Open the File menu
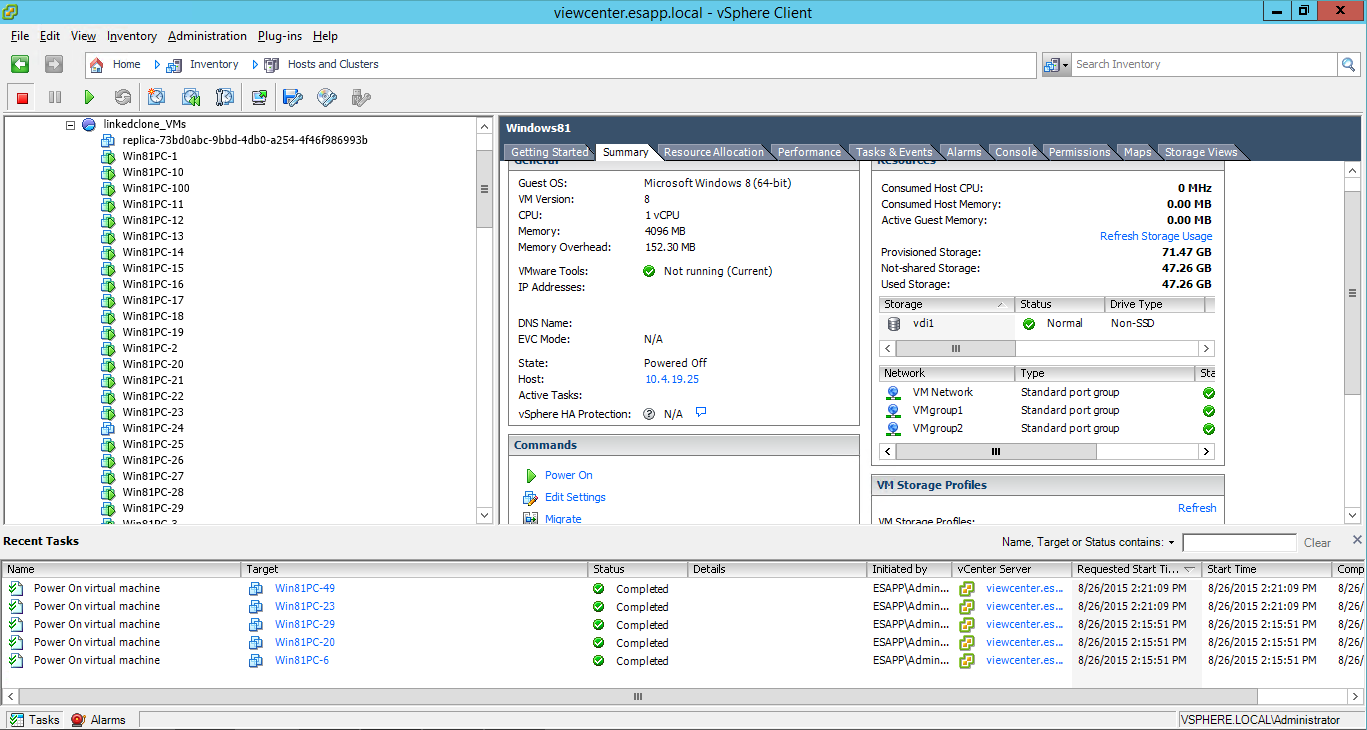 point(20,36)
